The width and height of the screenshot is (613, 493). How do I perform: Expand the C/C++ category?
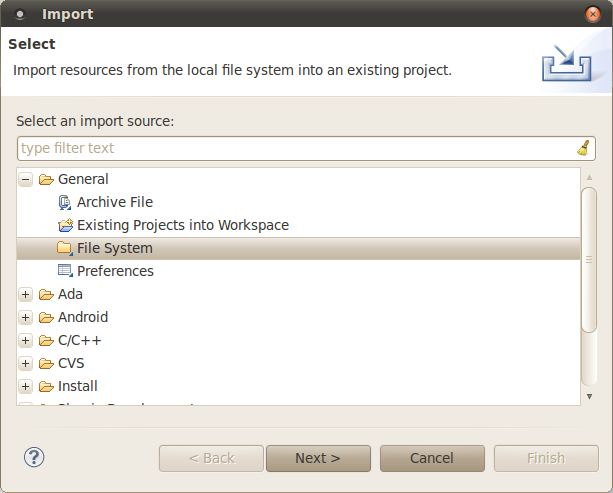tap(25, 341)
